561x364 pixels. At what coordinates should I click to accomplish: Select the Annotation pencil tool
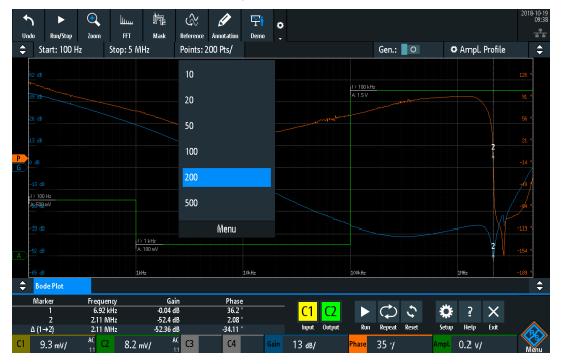point(225,25)
